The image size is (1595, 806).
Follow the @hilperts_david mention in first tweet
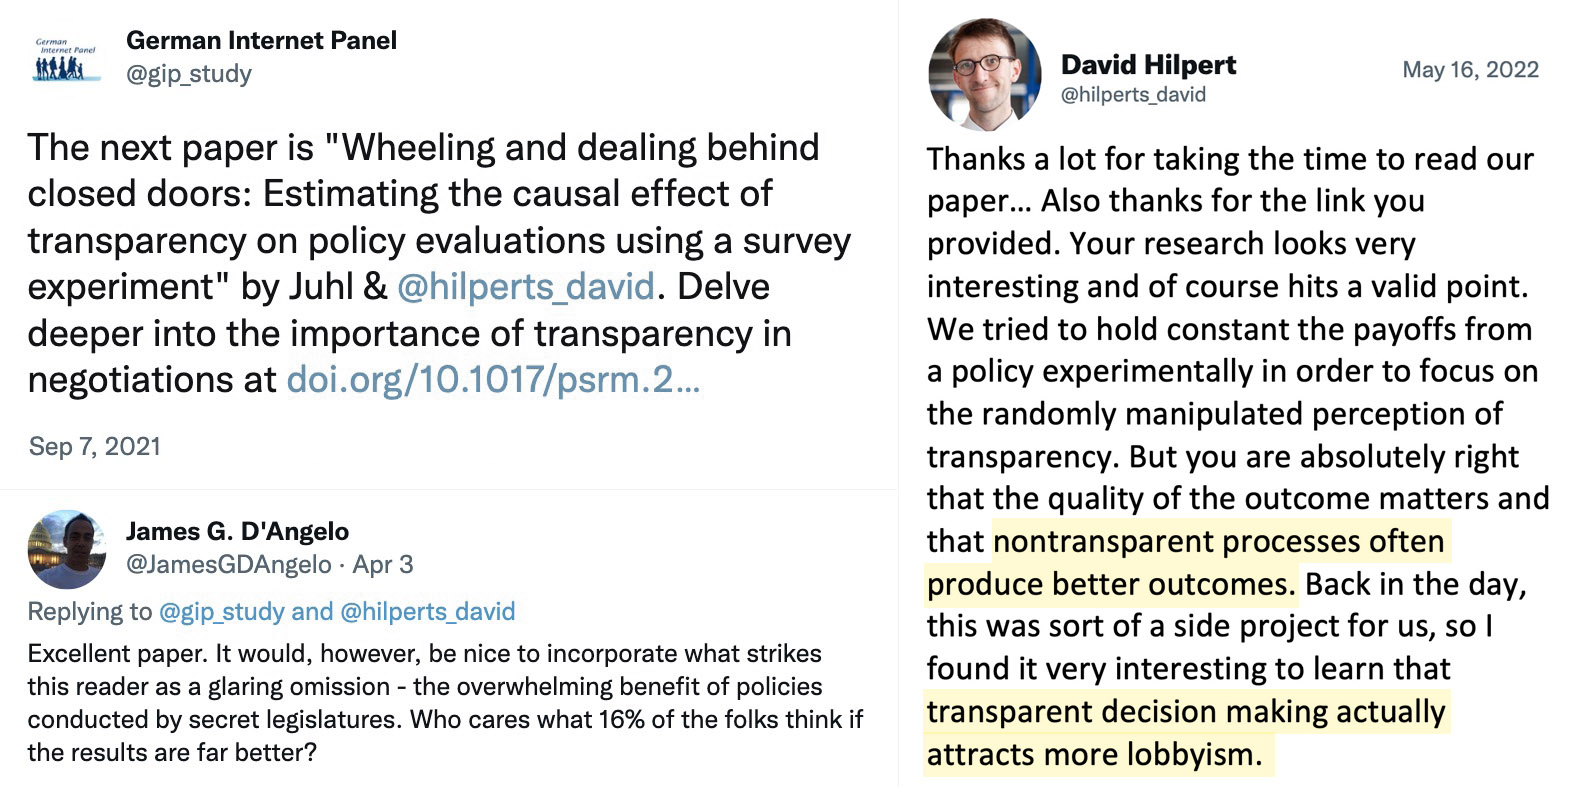click(526, 287)
